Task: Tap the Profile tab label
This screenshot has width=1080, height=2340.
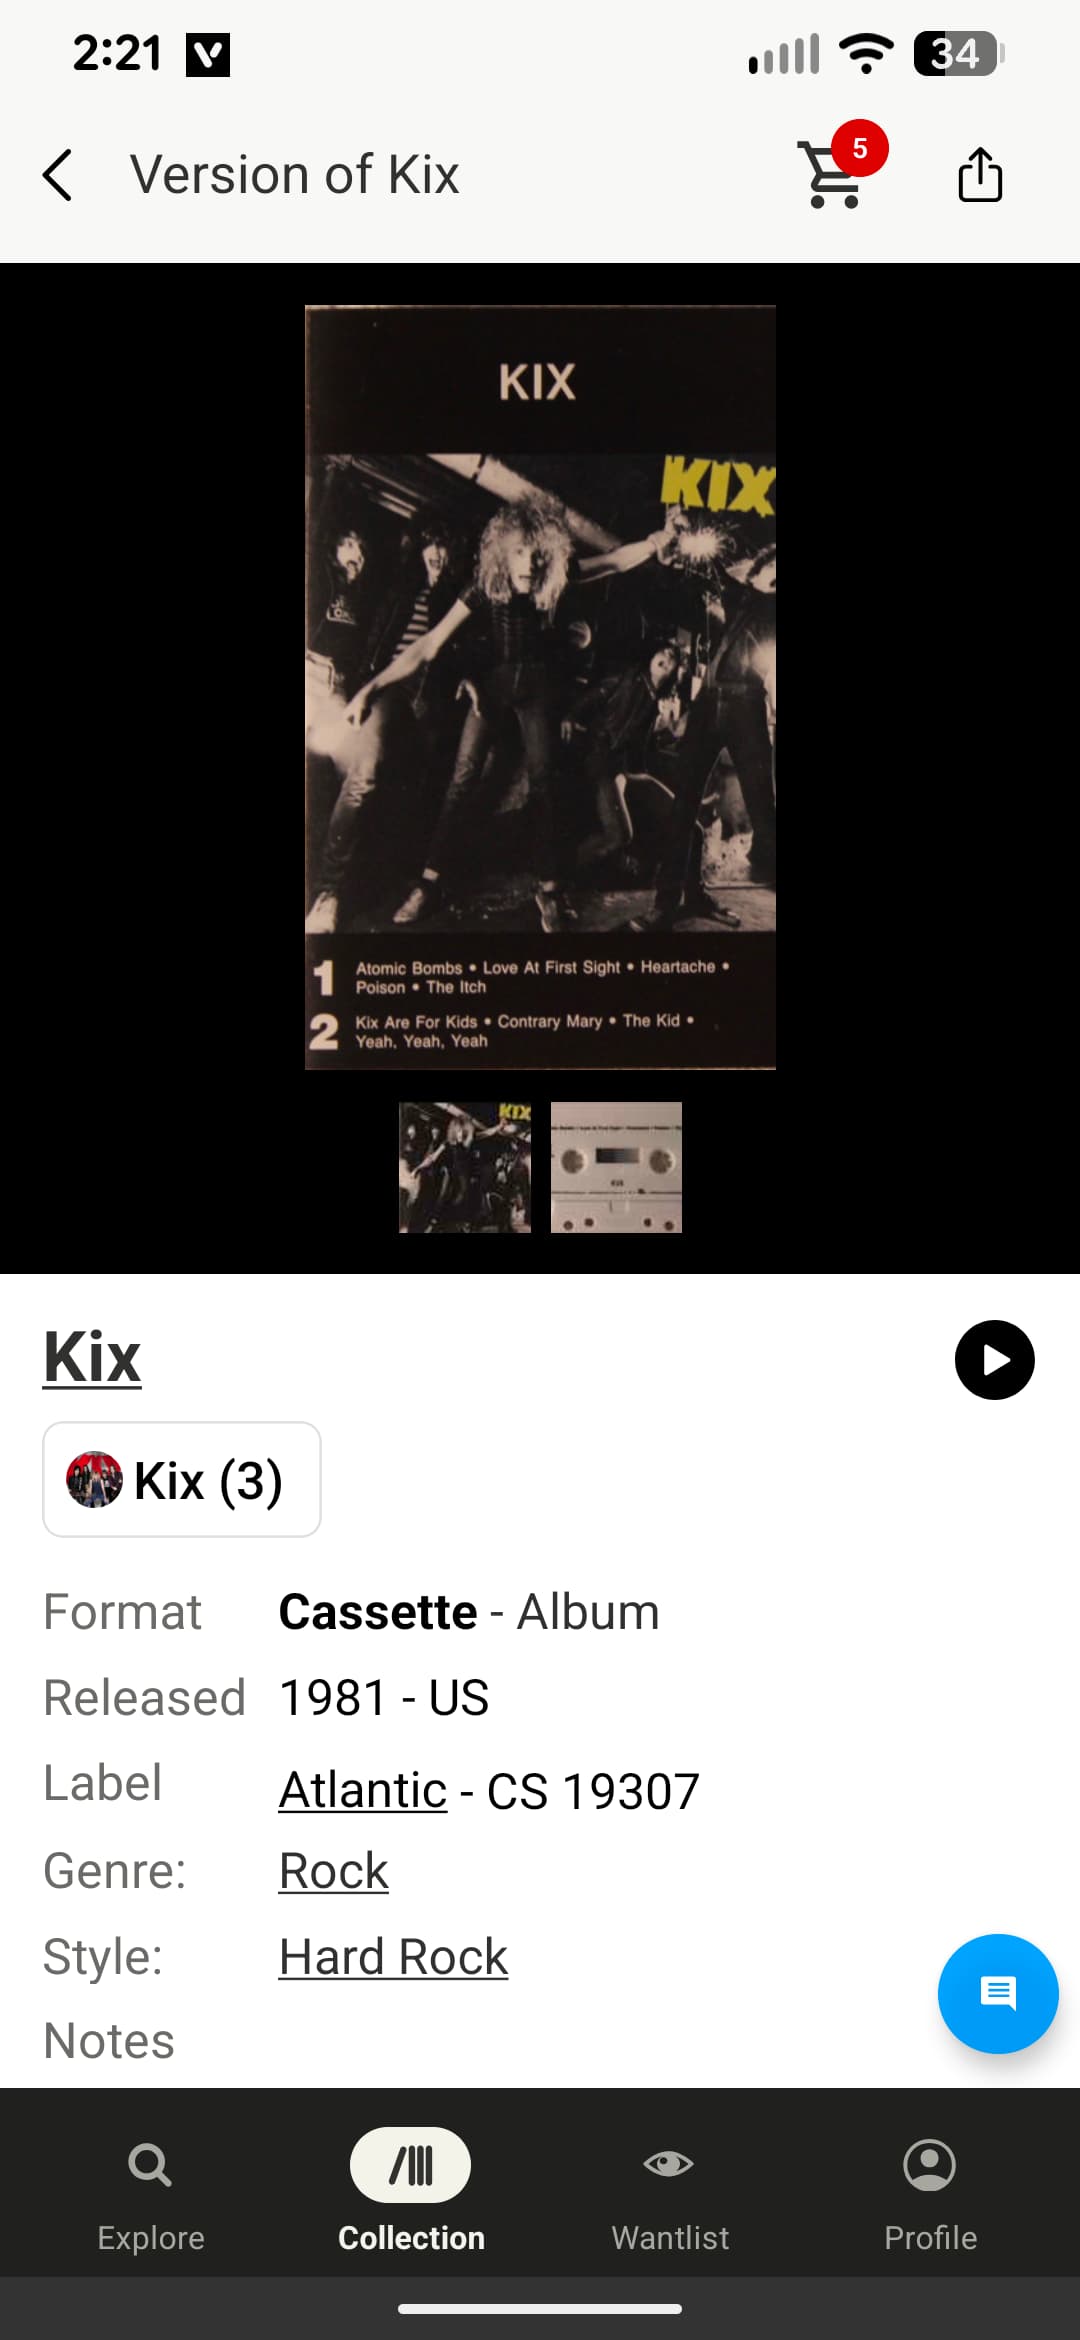Action: pyautogui.click(x=930, y=2238)
